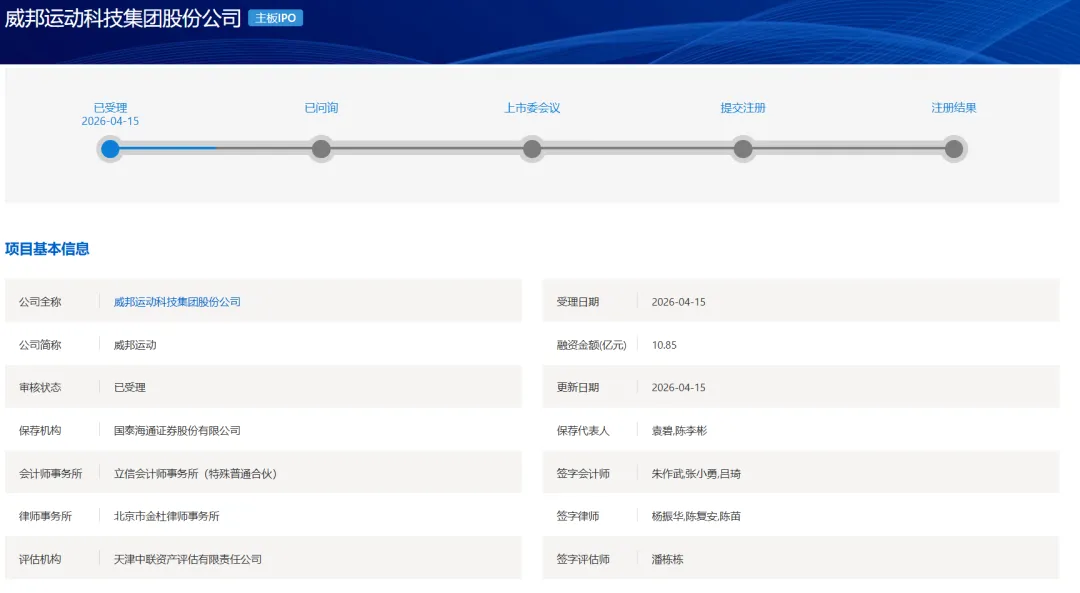Open the 威邦运动科技集团股份公司 company link
The height and width of the screenshot is (593, 1080).
click(x=177, y=302)
